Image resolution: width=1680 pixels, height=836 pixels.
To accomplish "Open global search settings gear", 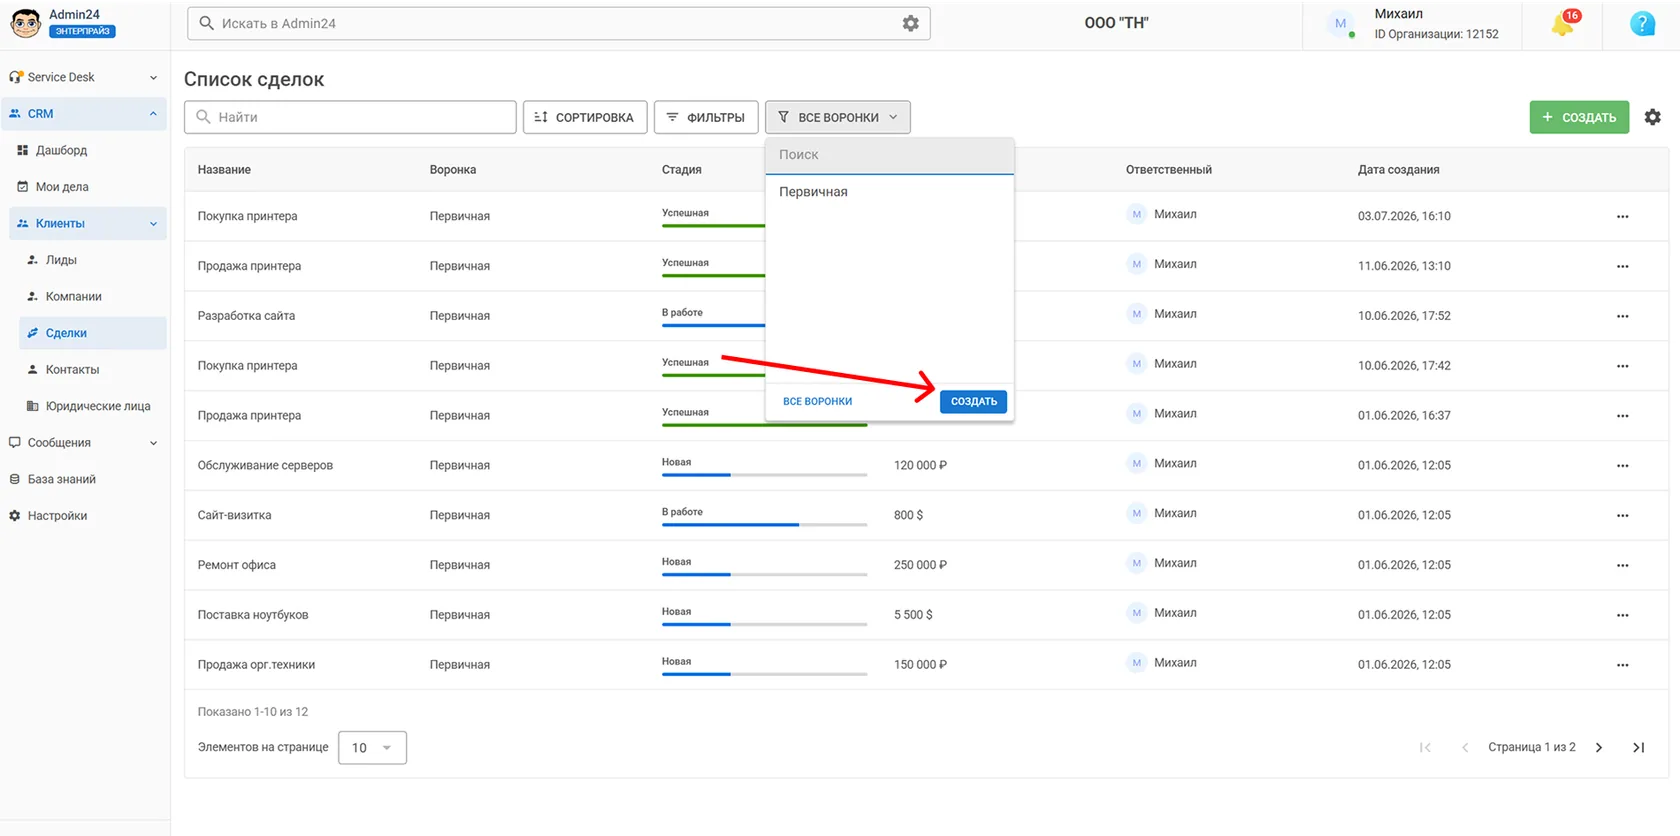I will tap(910, 23).
